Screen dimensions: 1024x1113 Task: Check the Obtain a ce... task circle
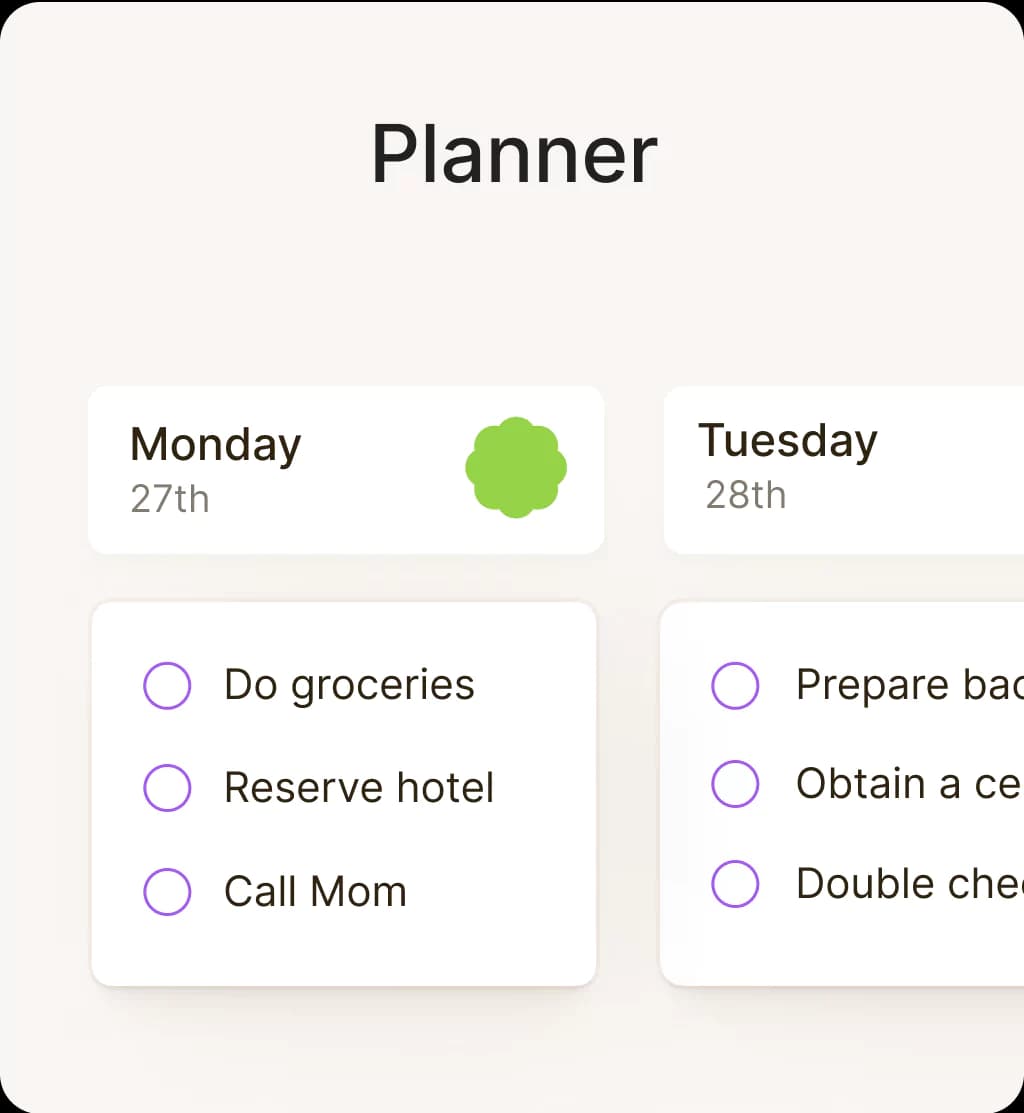tap(735, 784)
